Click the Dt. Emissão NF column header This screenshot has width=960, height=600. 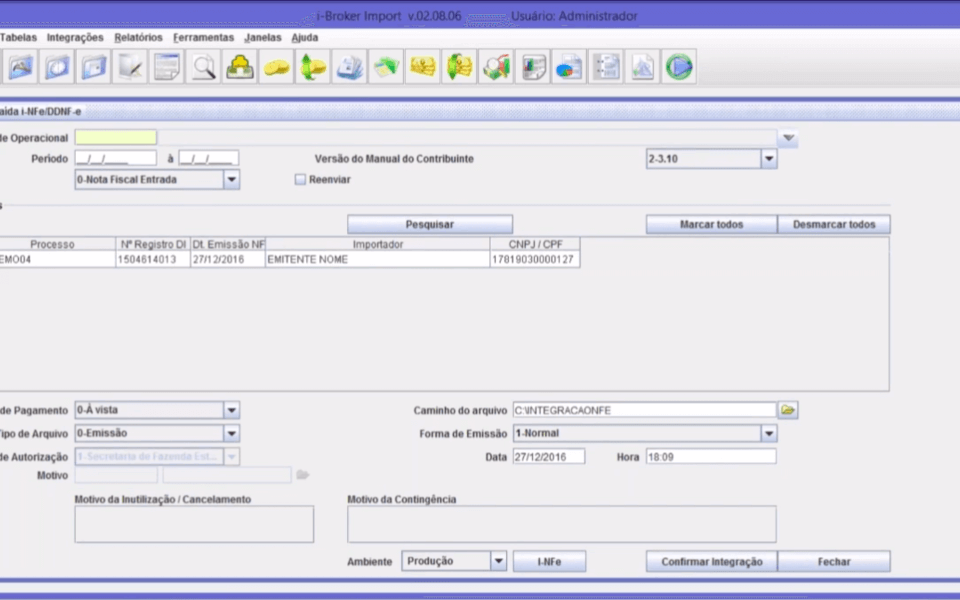(x=228, y=244)
